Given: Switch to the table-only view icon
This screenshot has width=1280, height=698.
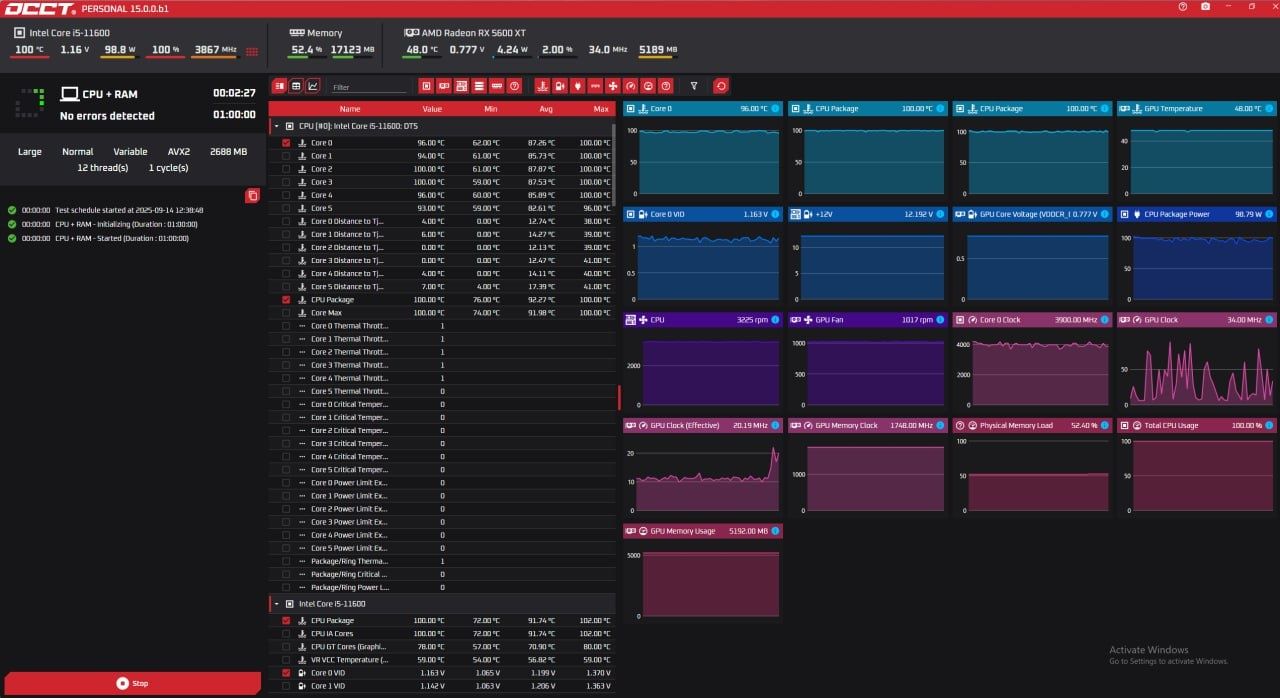Looking at the screenshot, I should (296, 86).
